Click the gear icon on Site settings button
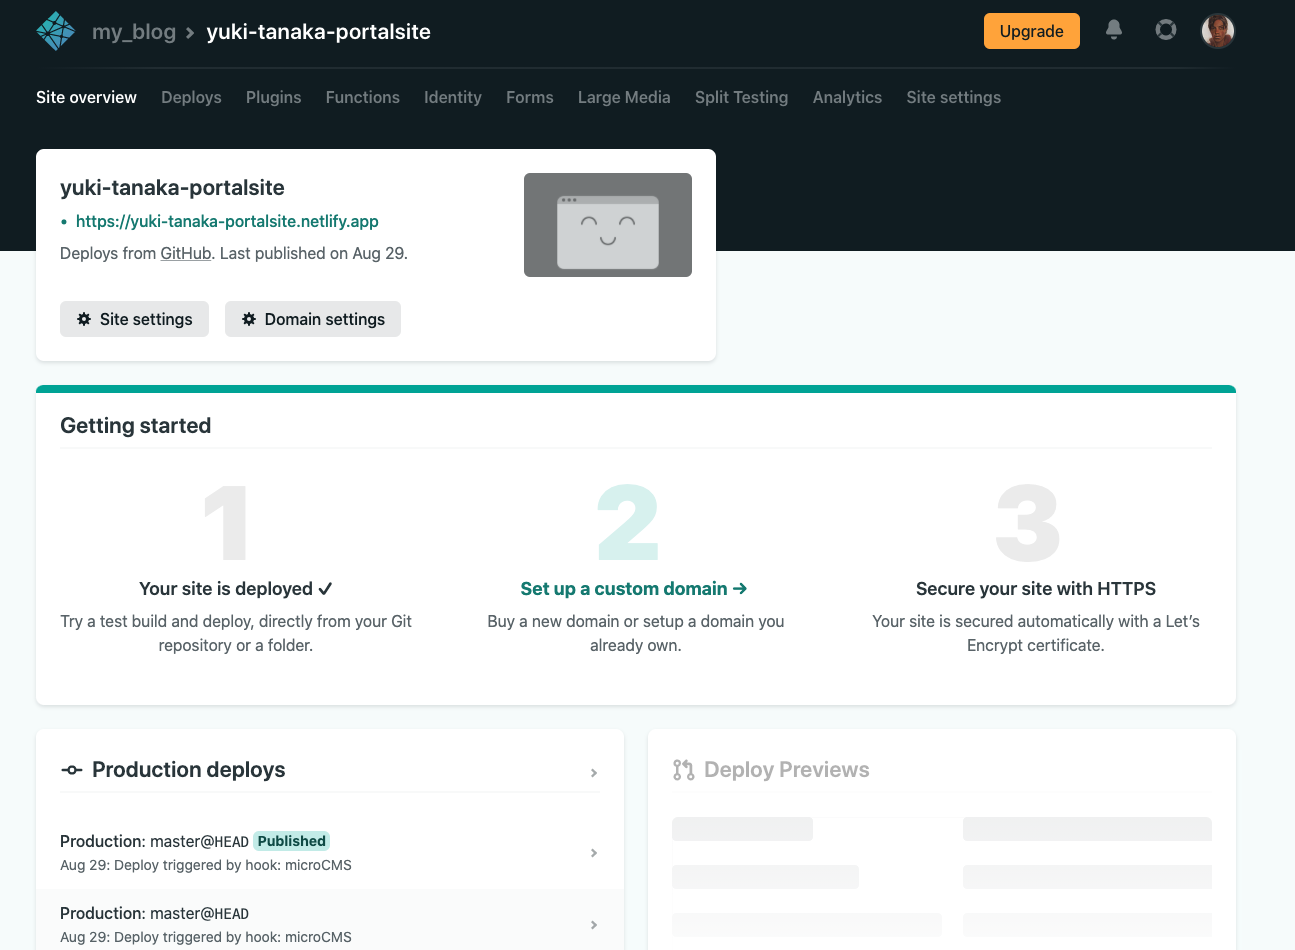Viewport: 1295px width, 950px height. click(x=84, y=319)
